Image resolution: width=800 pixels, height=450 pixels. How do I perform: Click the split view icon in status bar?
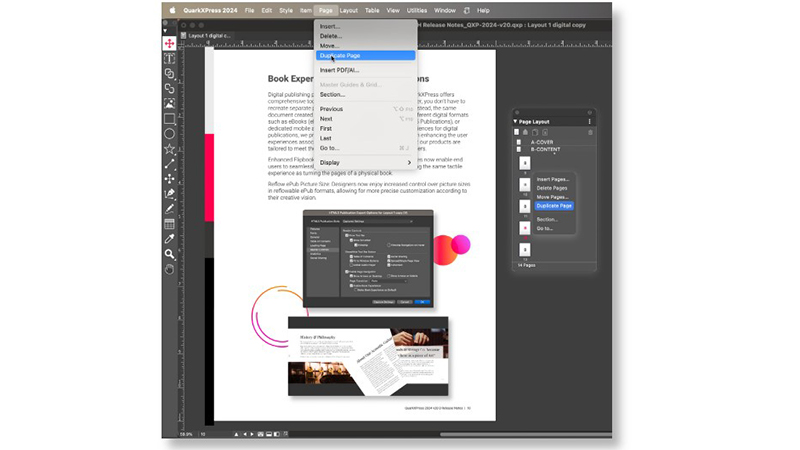coord(277,434)
